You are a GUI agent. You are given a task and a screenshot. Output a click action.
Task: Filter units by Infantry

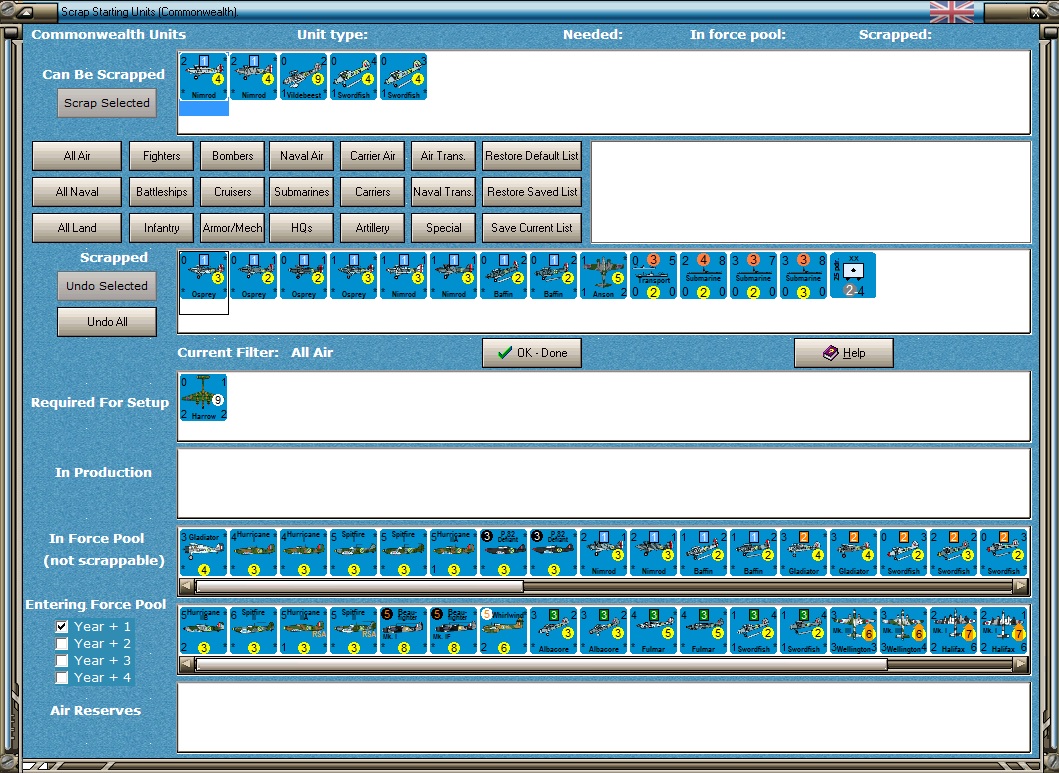coord(161,228)
